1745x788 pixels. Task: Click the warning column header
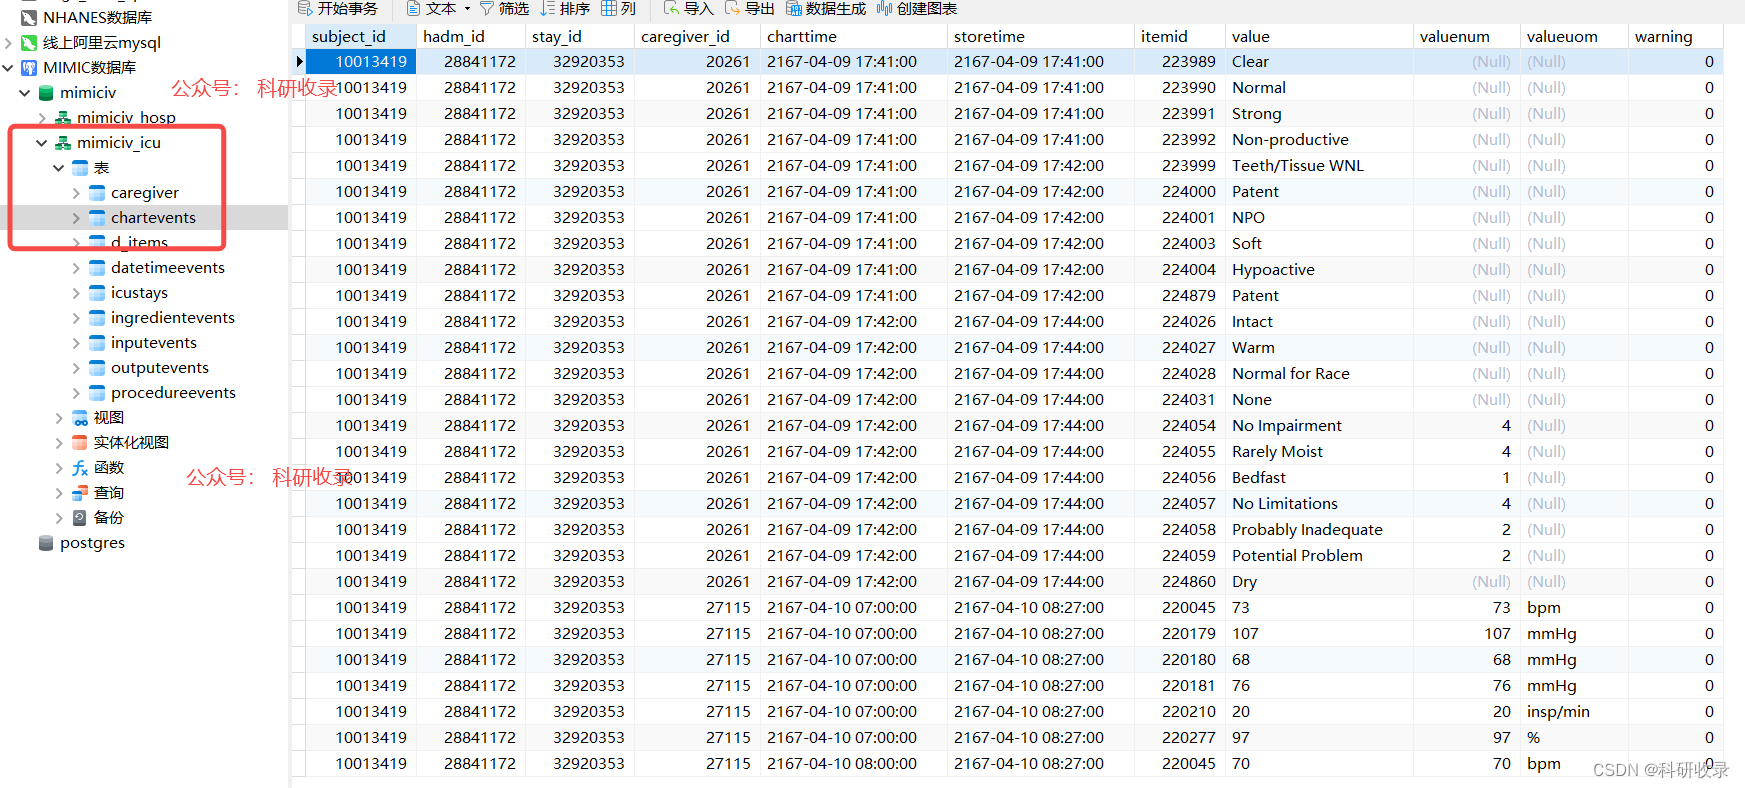(x=1675, y=36)
